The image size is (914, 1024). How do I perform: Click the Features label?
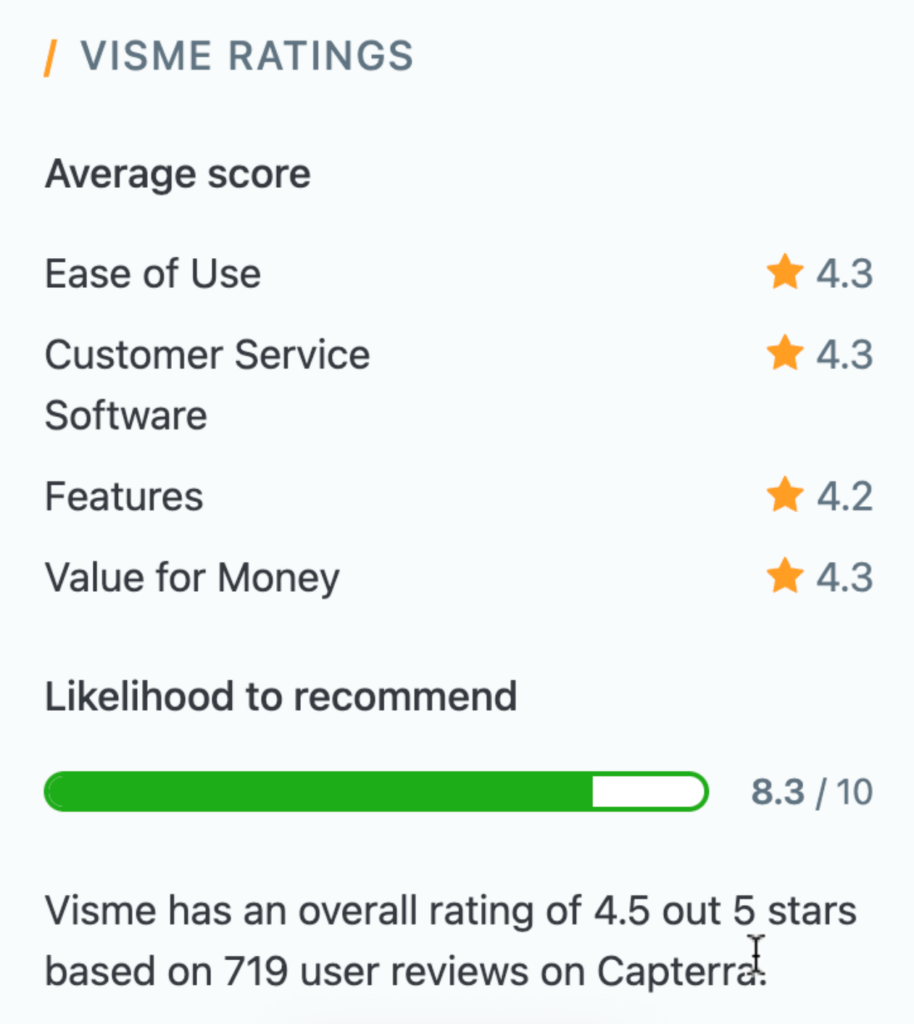click(x=124, y=496)
